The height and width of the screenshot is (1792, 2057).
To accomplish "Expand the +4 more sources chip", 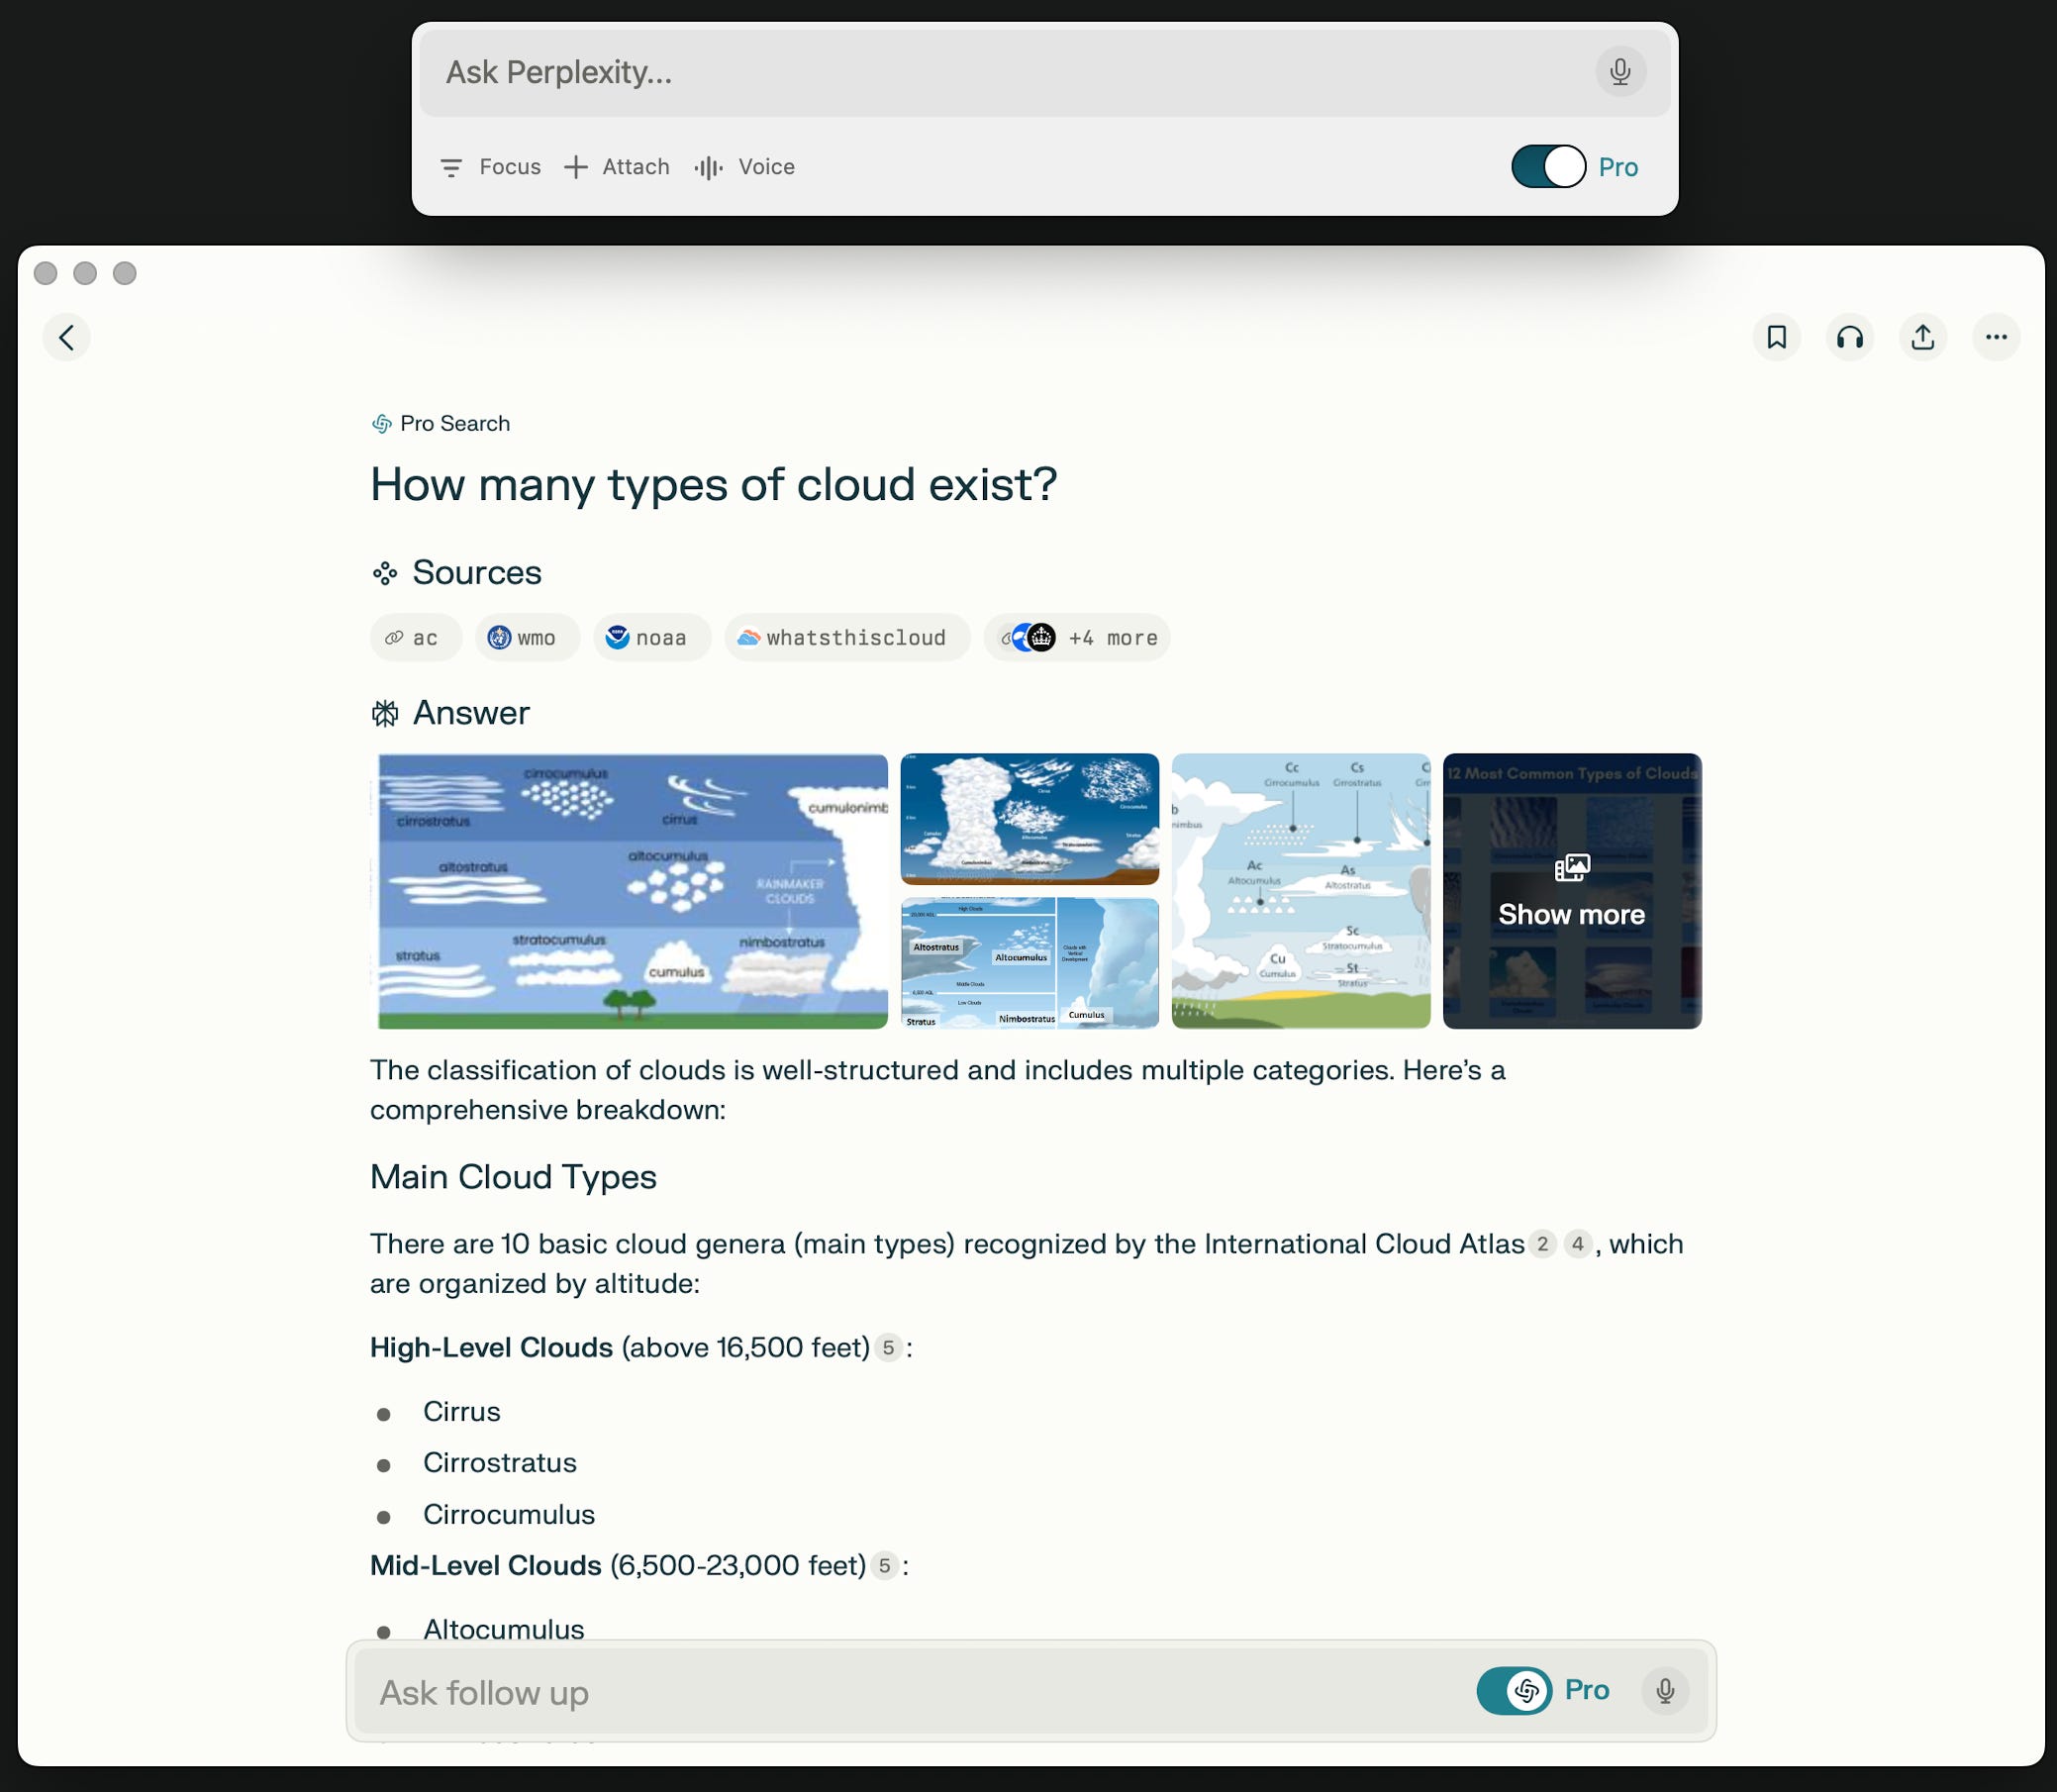I will coord(1077,638).
